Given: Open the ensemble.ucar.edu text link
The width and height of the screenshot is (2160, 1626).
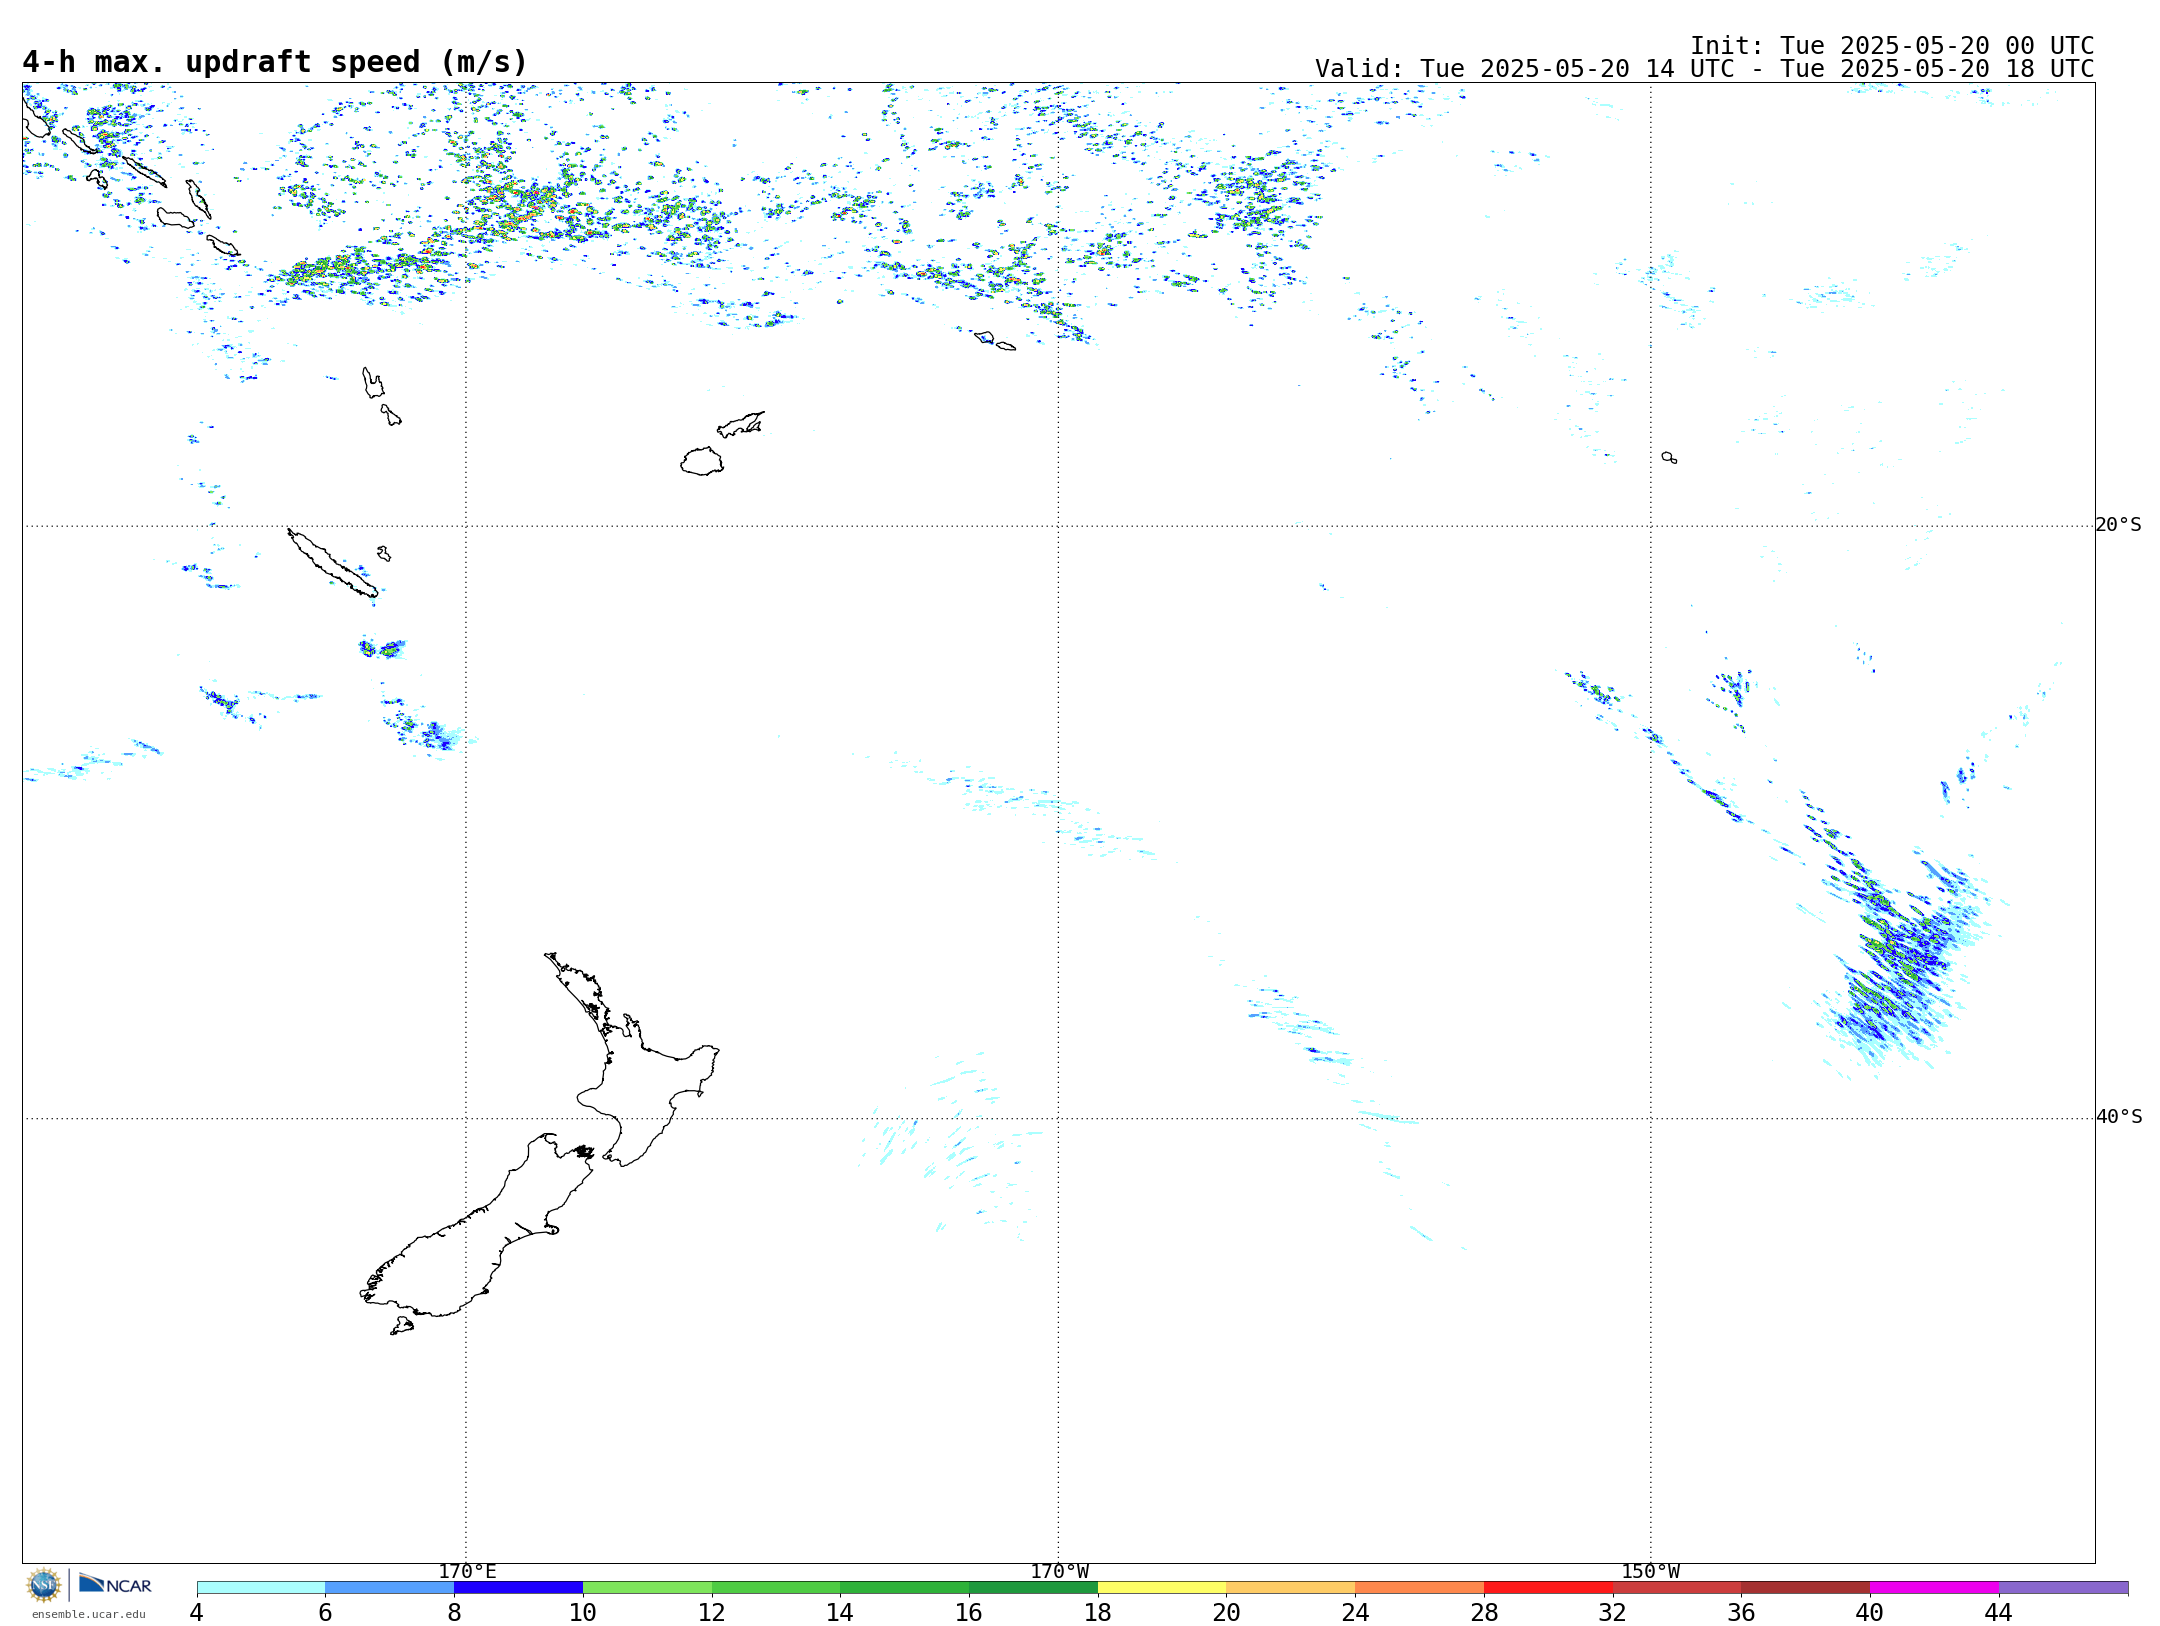Looking at the screenshot, I should tap(89, 1614).
